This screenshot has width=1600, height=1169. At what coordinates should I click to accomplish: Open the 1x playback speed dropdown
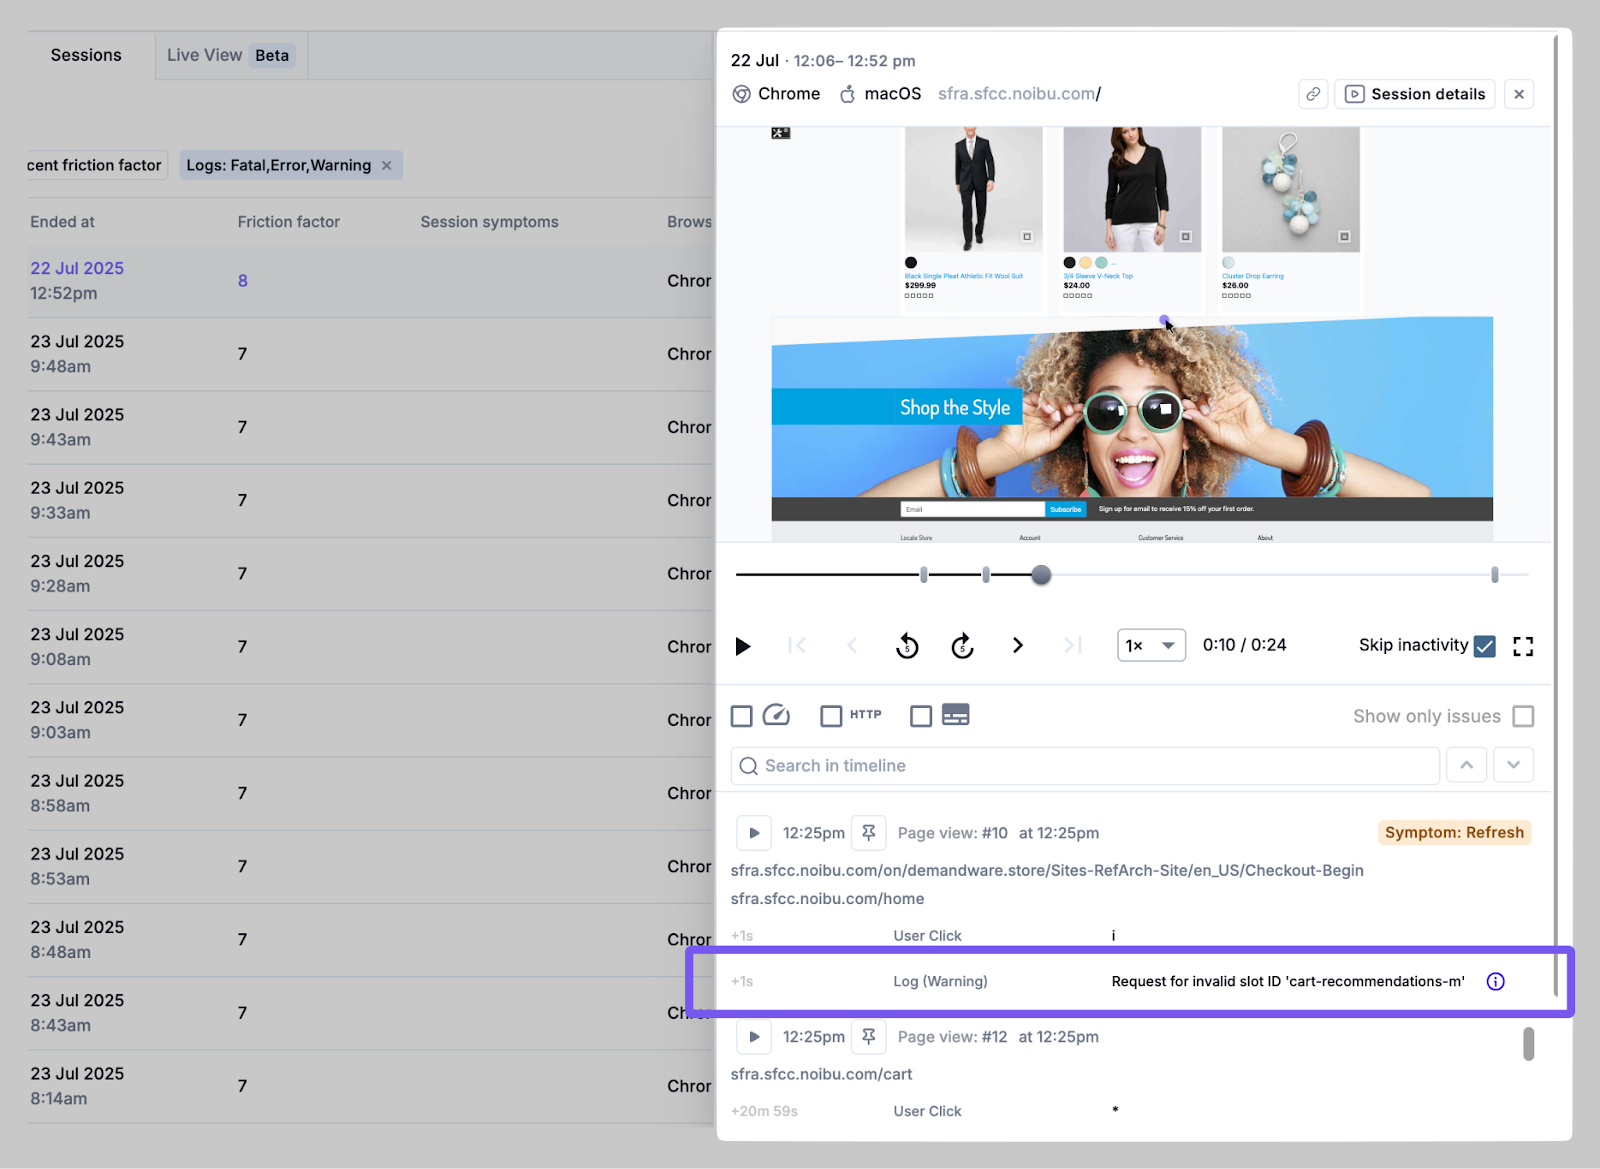(1151, 646)
